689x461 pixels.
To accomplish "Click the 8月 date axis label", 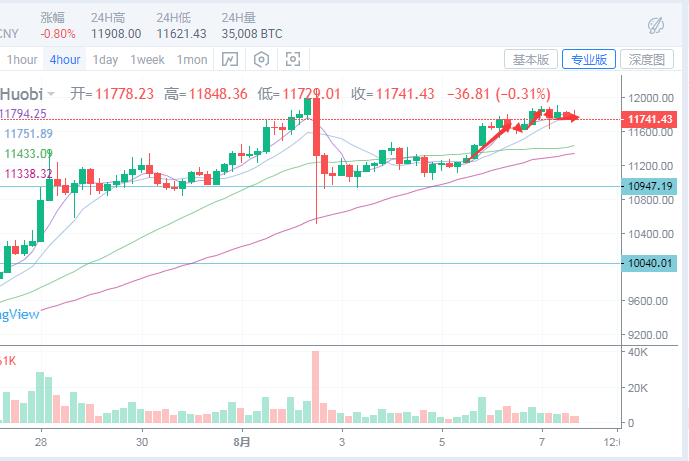I will 243,441.
